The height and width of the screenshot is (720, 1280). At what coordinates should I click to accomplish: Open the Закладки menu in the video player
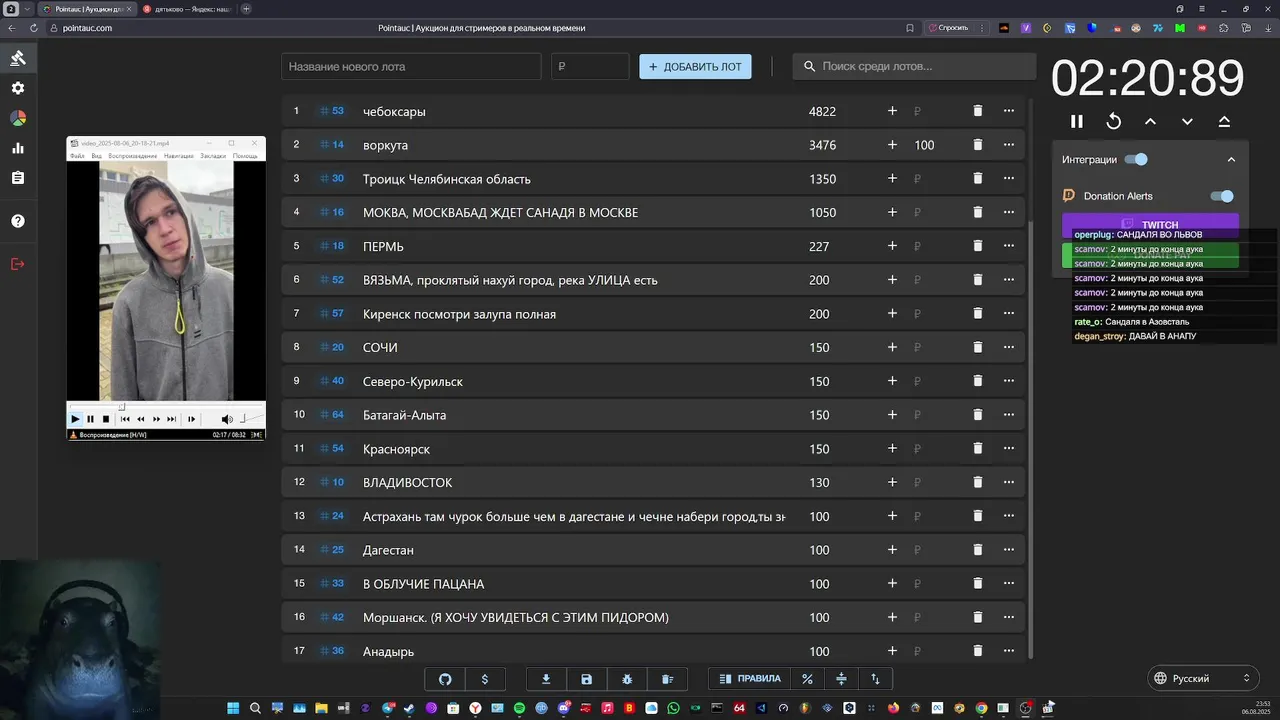[213, 156]
